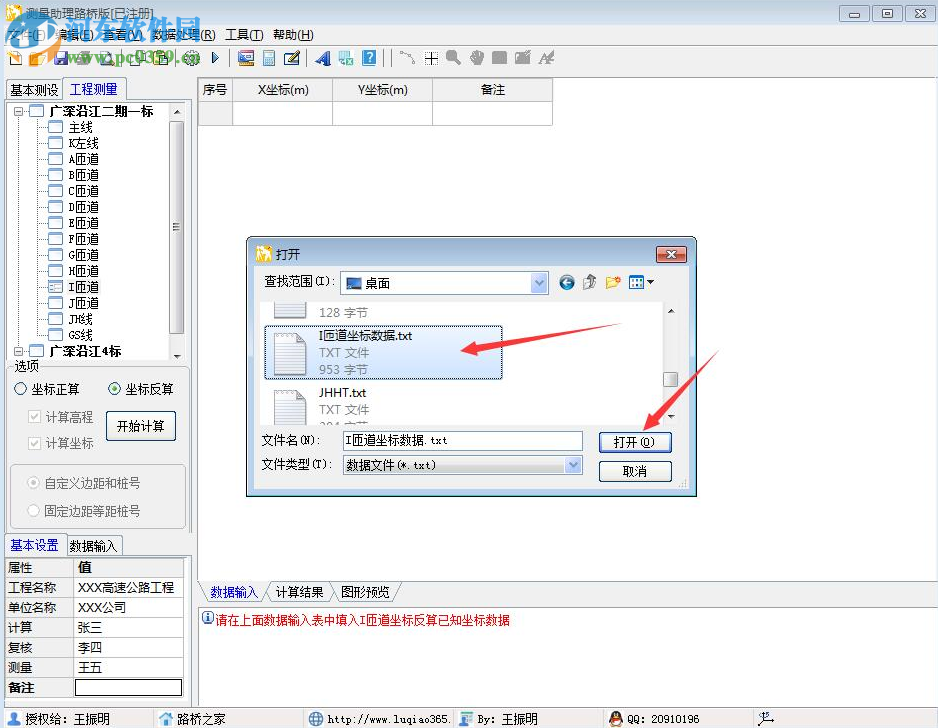Choose the 固定边距等距桩号 option
This screenshot has width=938, height=728.
(33, 509)
